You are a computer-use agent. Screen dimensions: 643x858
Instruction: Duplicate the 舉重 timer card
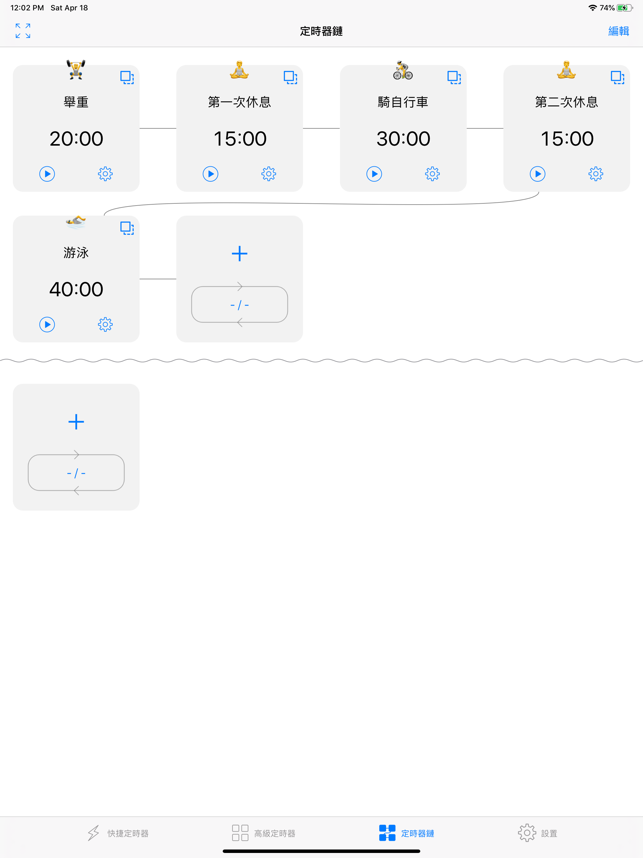pyautogui.click(x=127, y=76)
